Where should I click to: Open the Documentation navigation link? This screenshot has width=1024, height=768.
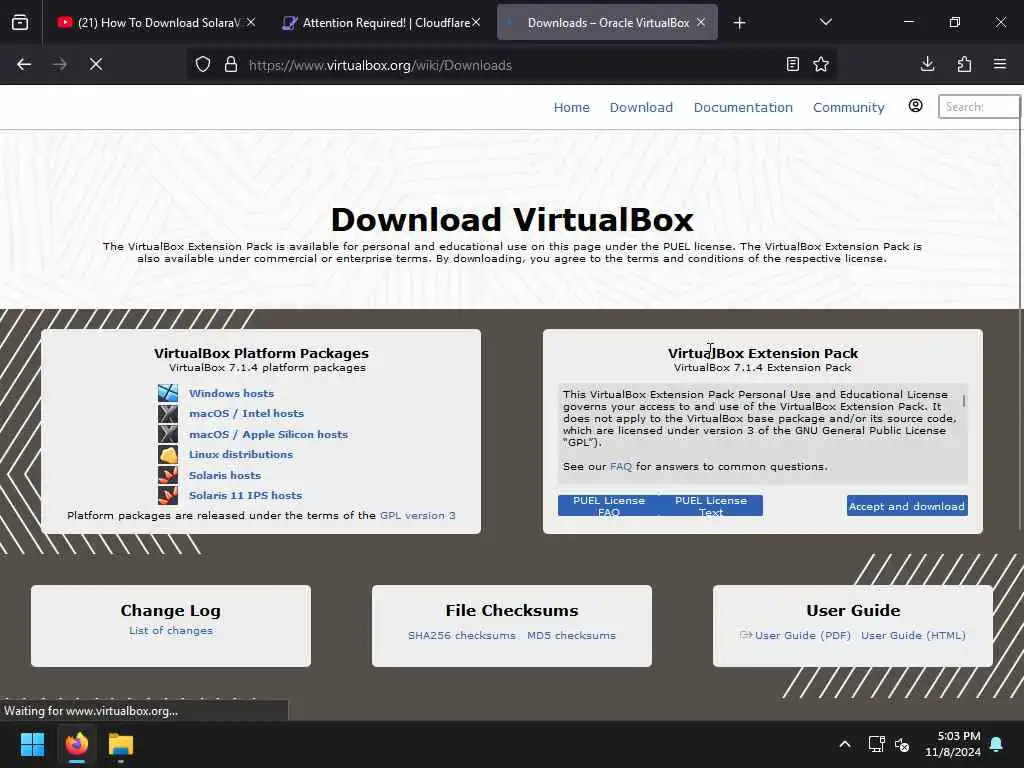743,107
